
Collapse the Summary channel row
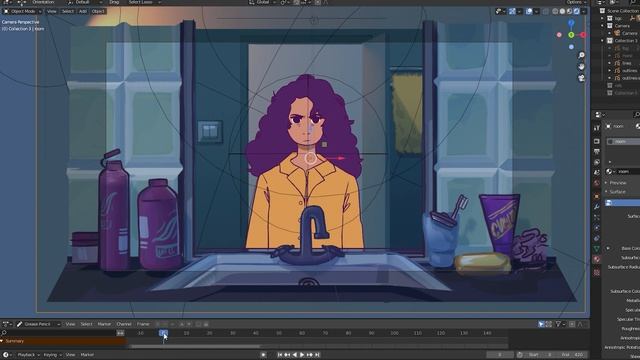pos(2,341)
